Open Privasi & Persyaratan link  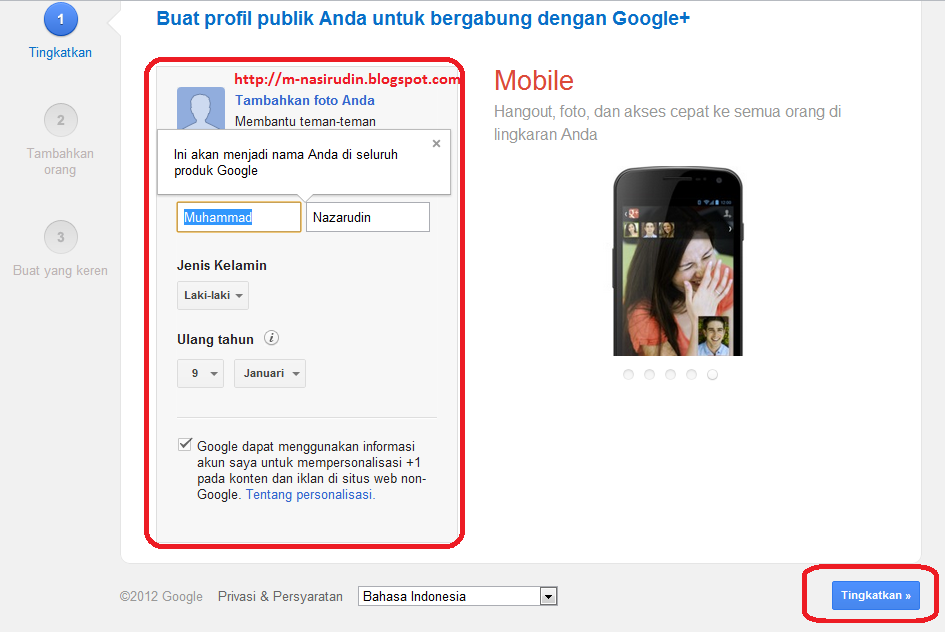[280, 596]
